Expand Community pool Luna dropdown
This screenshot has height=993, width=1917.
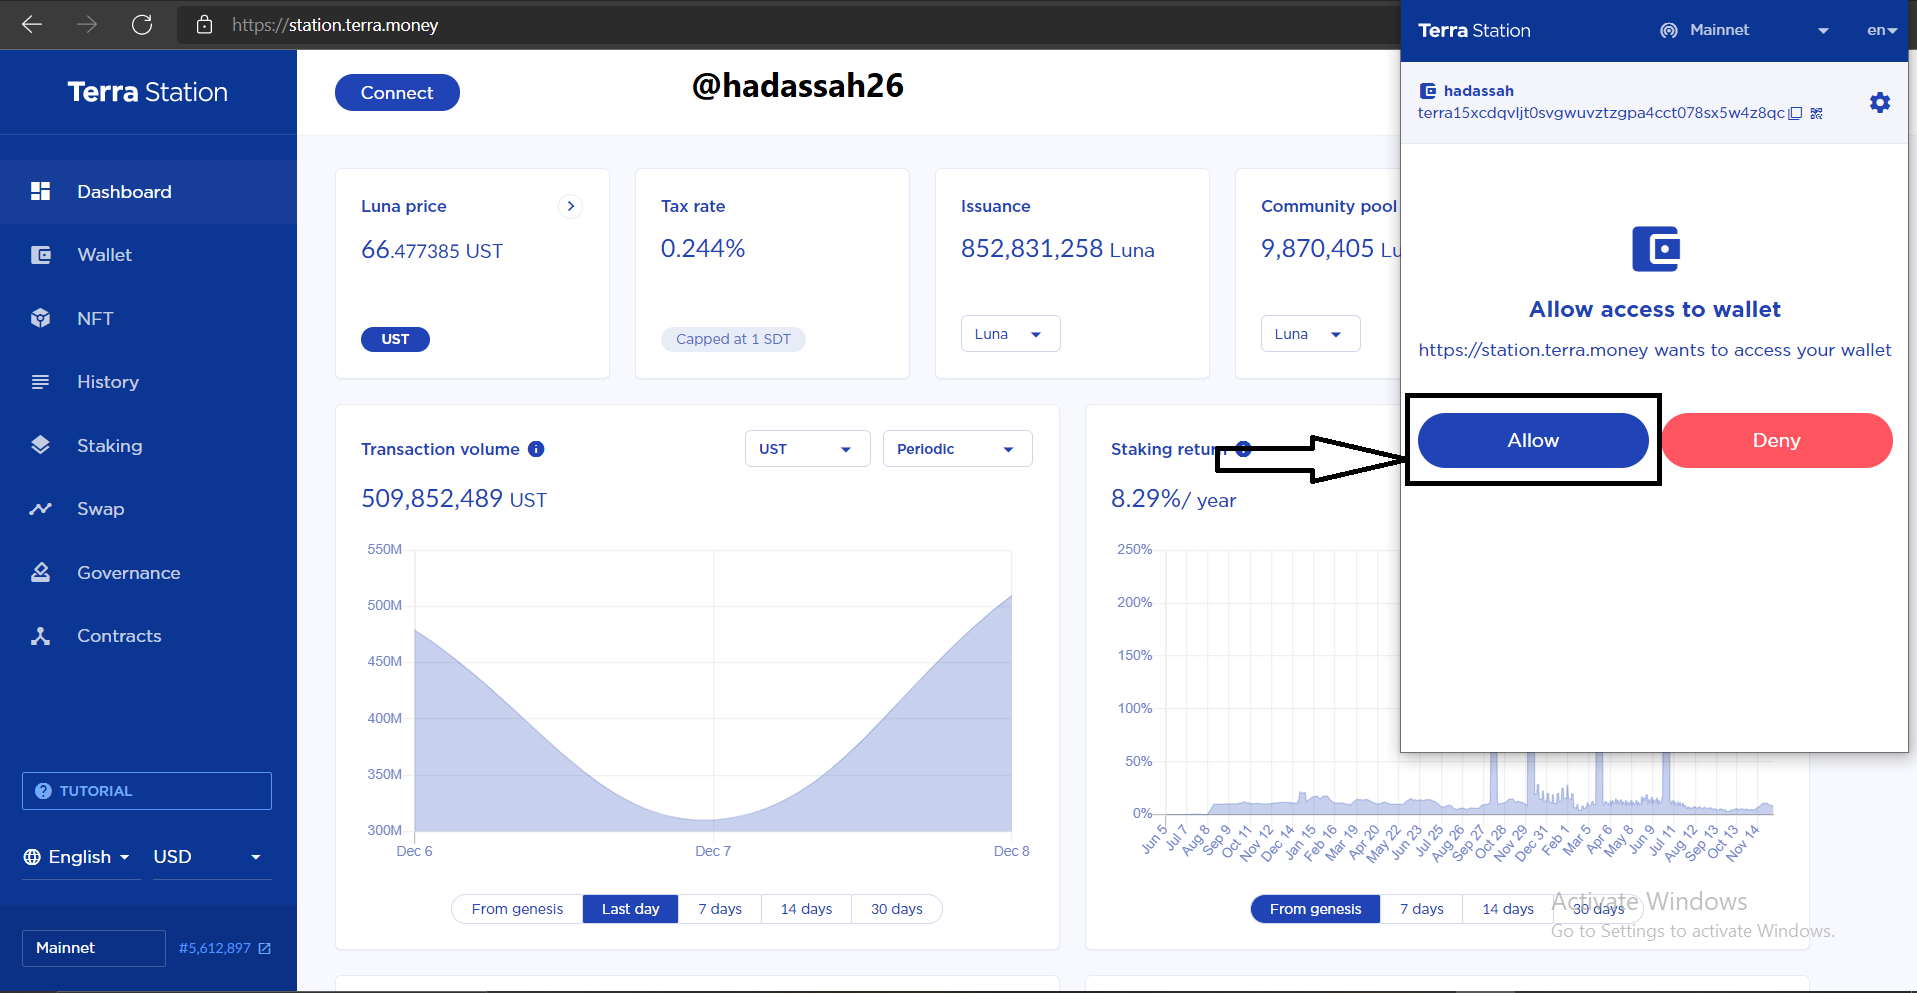pyautogui.click(x=1310, y=334)
